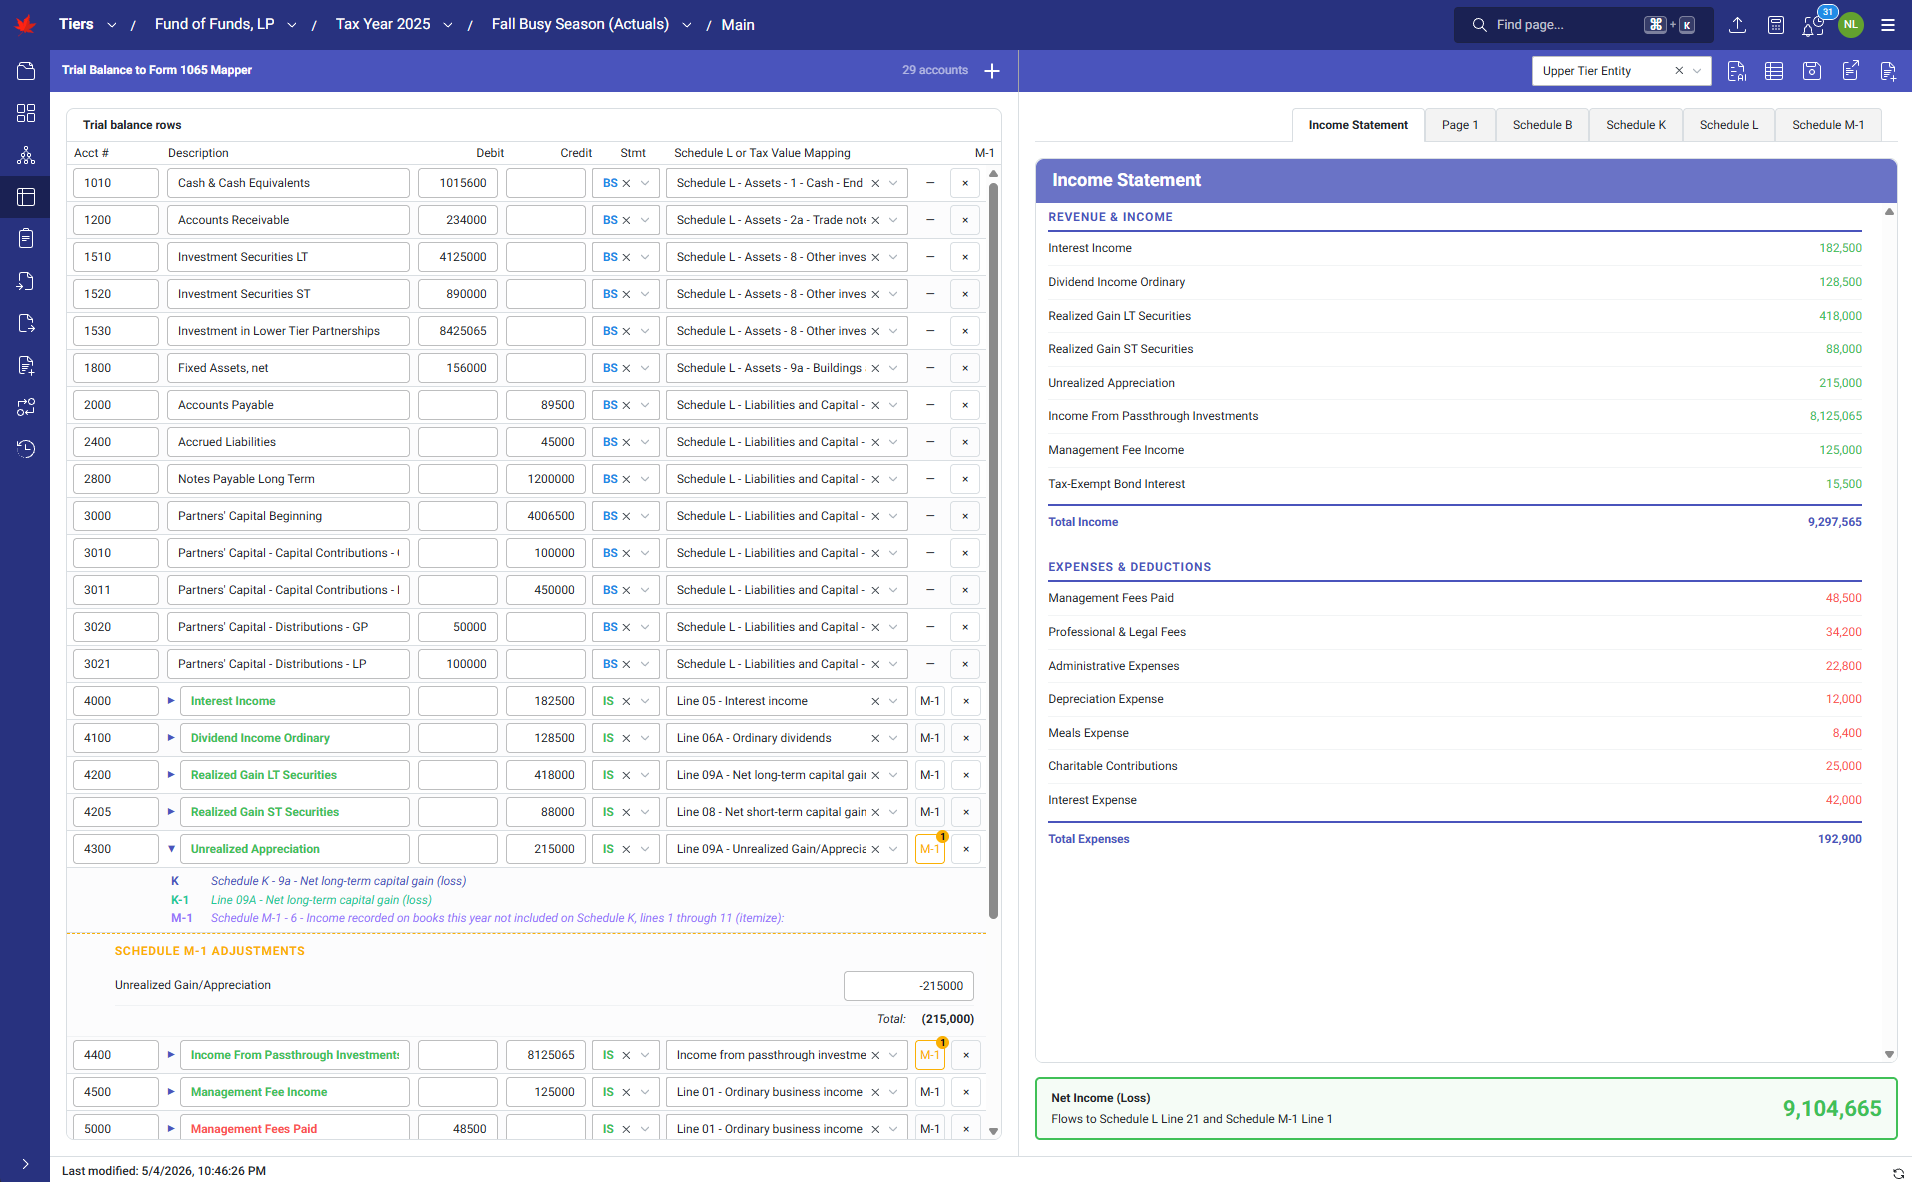
Task: Open the workflow swap icon in sidebar
Action: tap(26, 407)
